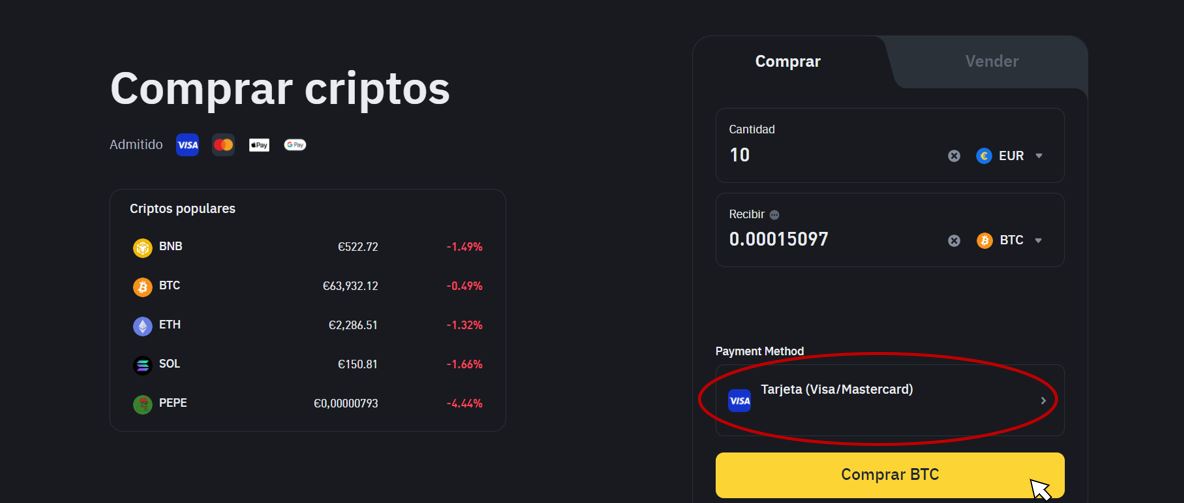Clear the Recibir amount field
The width and height of the screenshot is (1184, 503).
954,241
